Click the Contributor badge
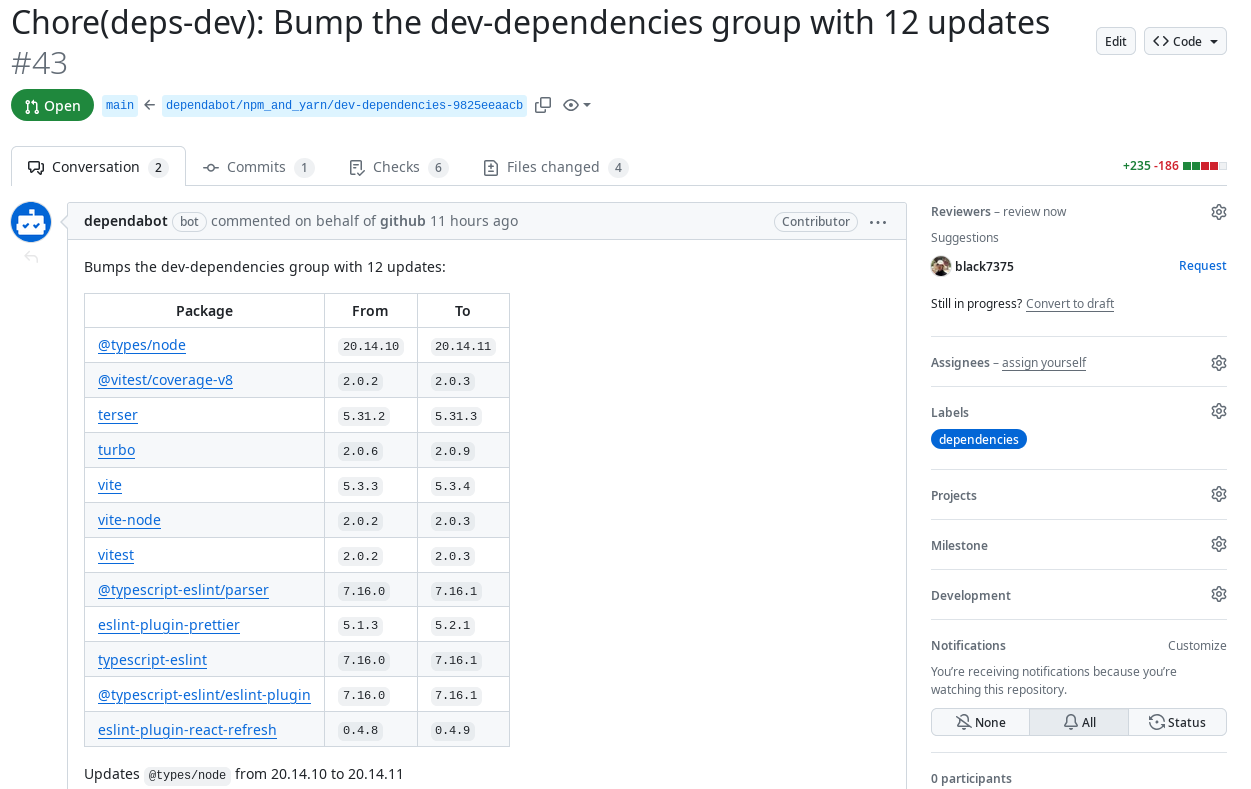The height and width of the screenshot is (789, 1251). click(815, 222)
